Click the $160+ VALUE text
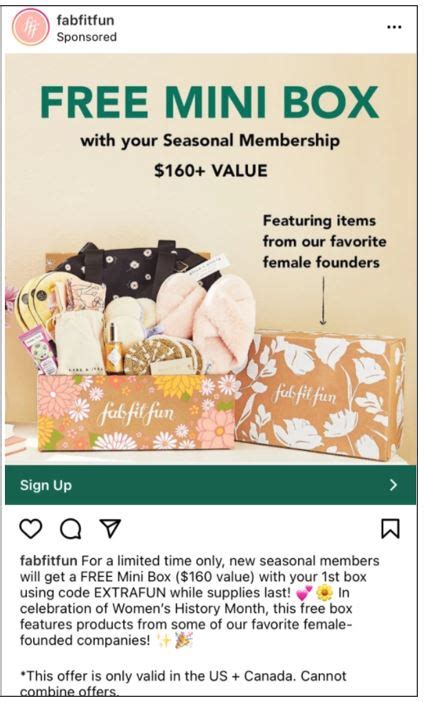The image size is (424, 702). pos(210,171)
